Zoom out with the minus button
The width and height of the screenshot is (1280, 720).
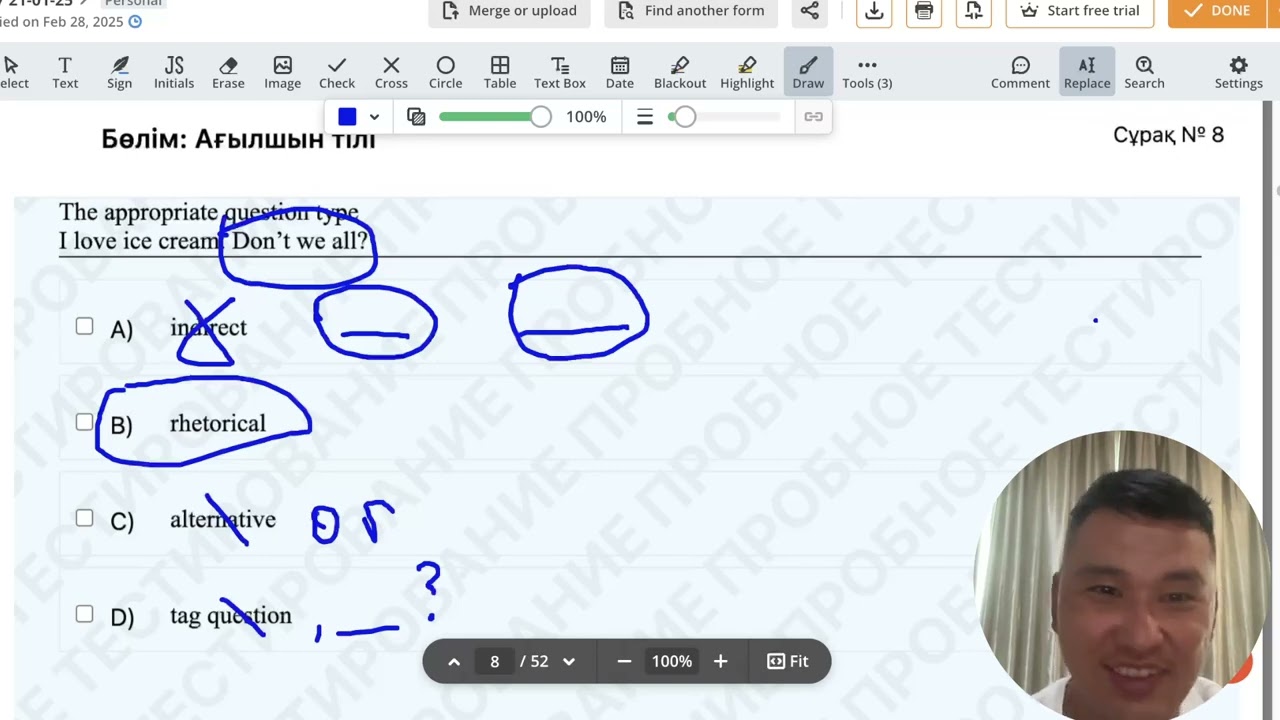pyautogui.click(x=624, y=661)
